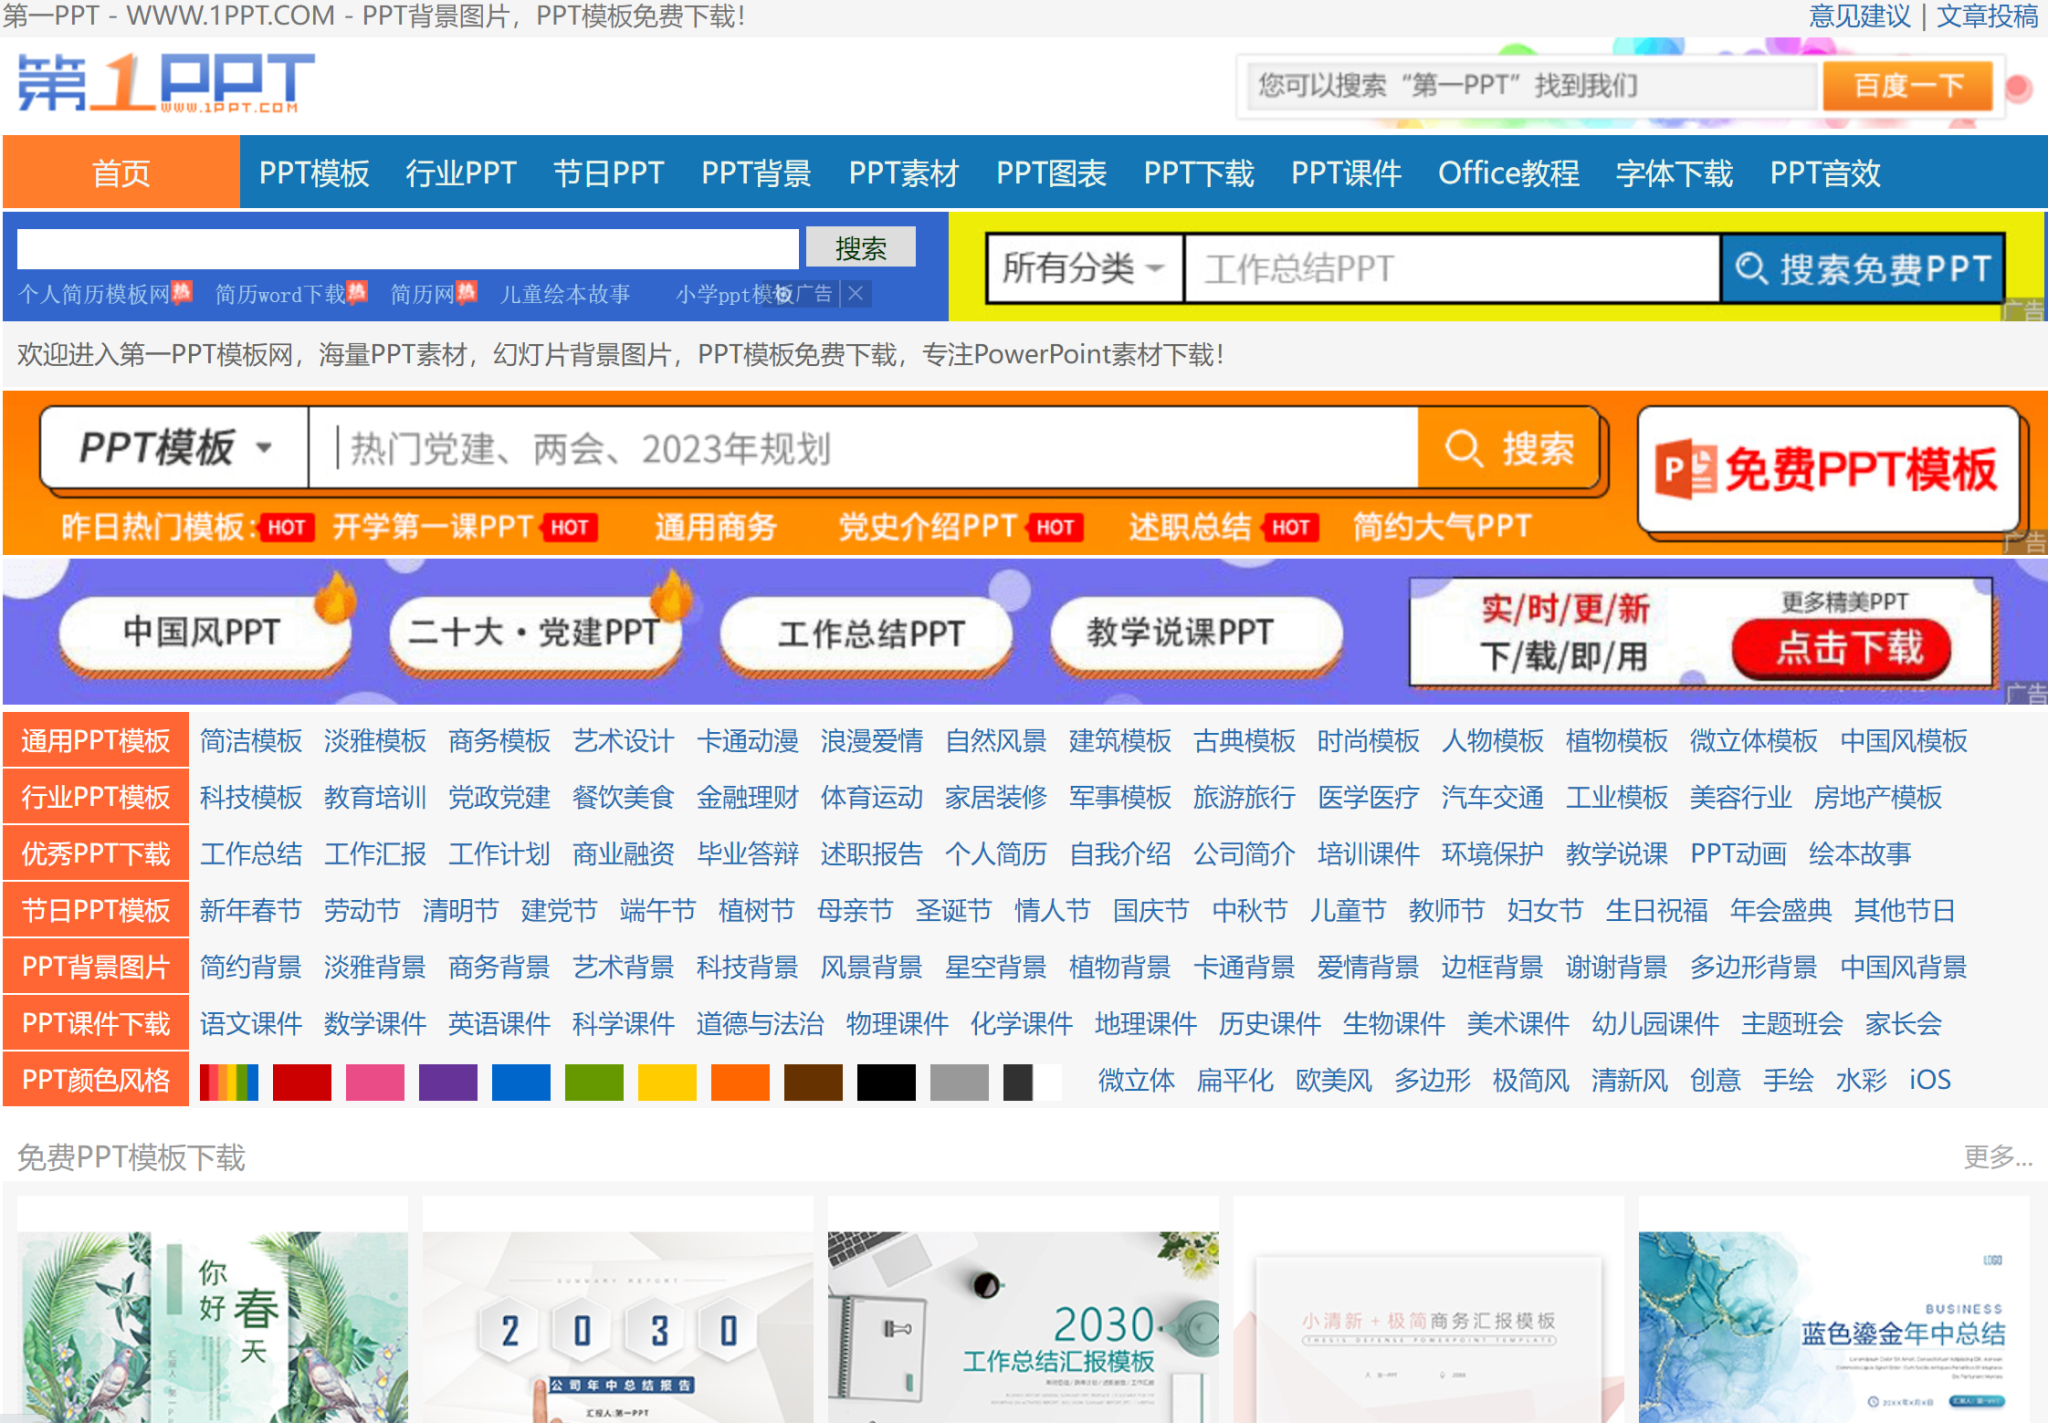Pick the purple color swatch
Viewport: 2048px width, 1423px height.
pos(447,1081)
